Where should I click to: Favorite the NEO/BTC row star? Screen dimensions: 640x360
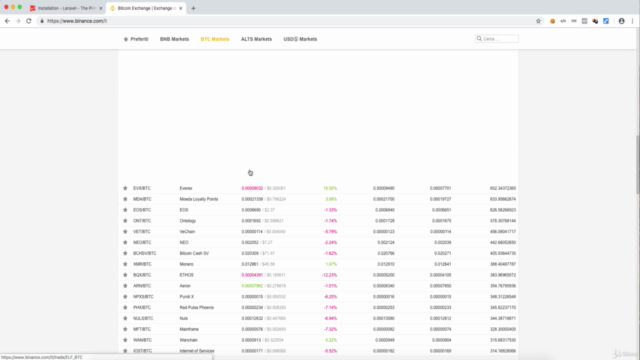pyautogui.click(x=125, y=242)
